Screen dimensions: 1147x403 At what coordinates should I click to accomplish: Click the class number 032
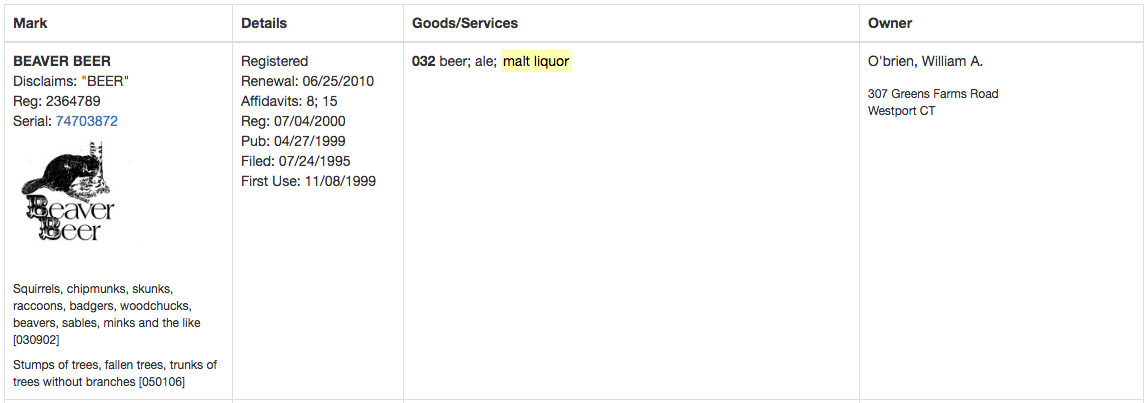(x=423, y=62)
